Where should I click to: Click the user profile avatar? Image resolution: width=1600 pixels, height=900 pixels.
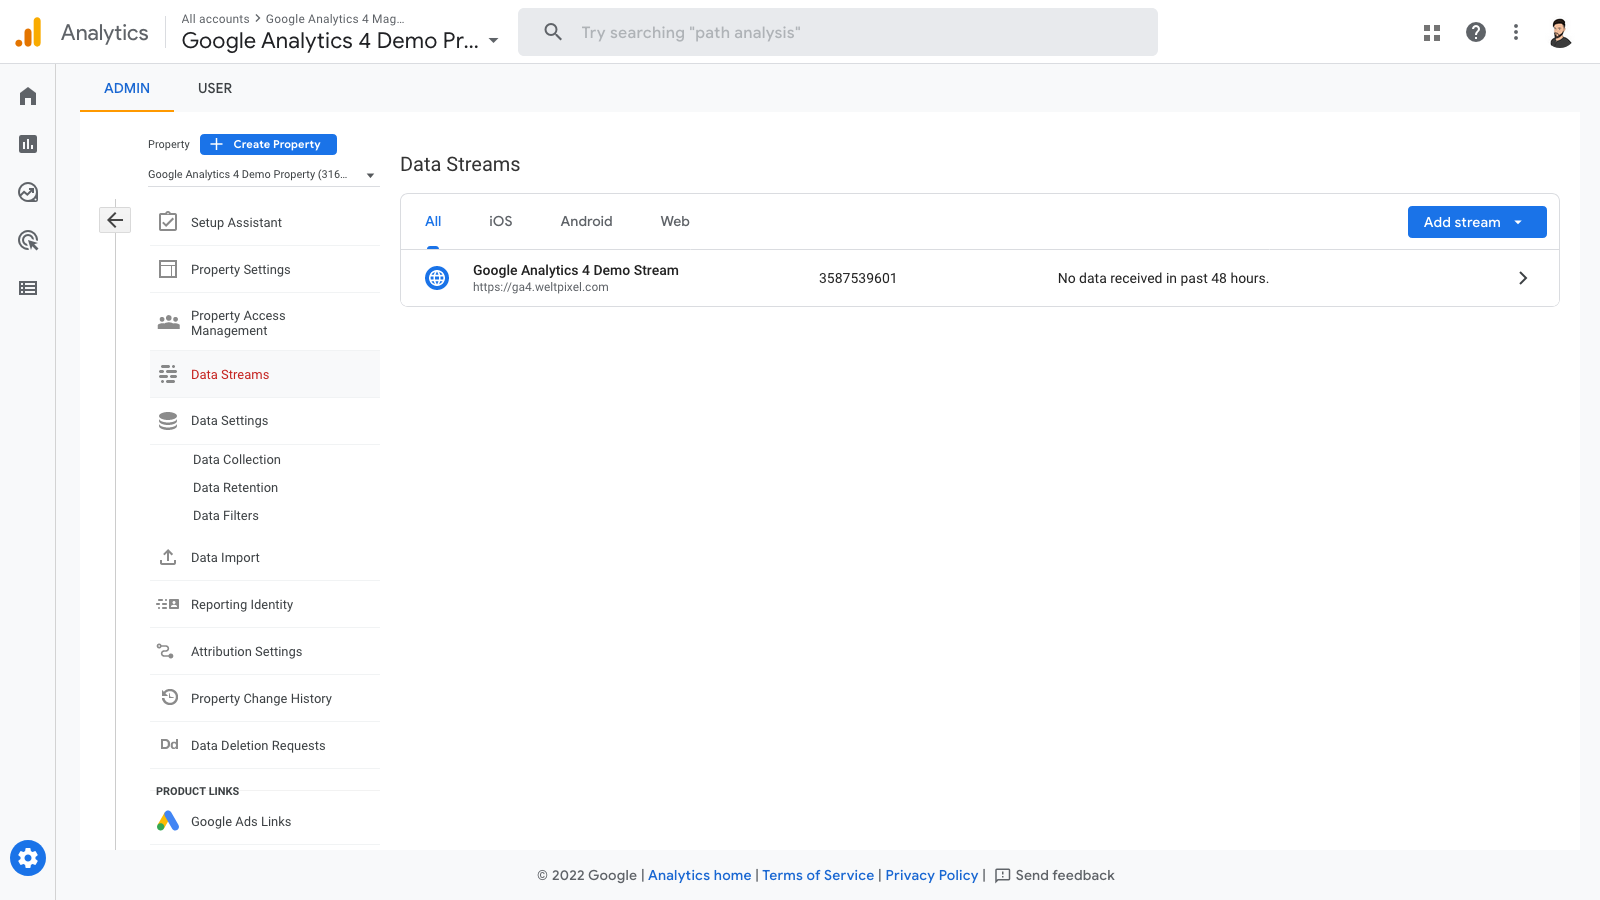[x=1560, y=32]
